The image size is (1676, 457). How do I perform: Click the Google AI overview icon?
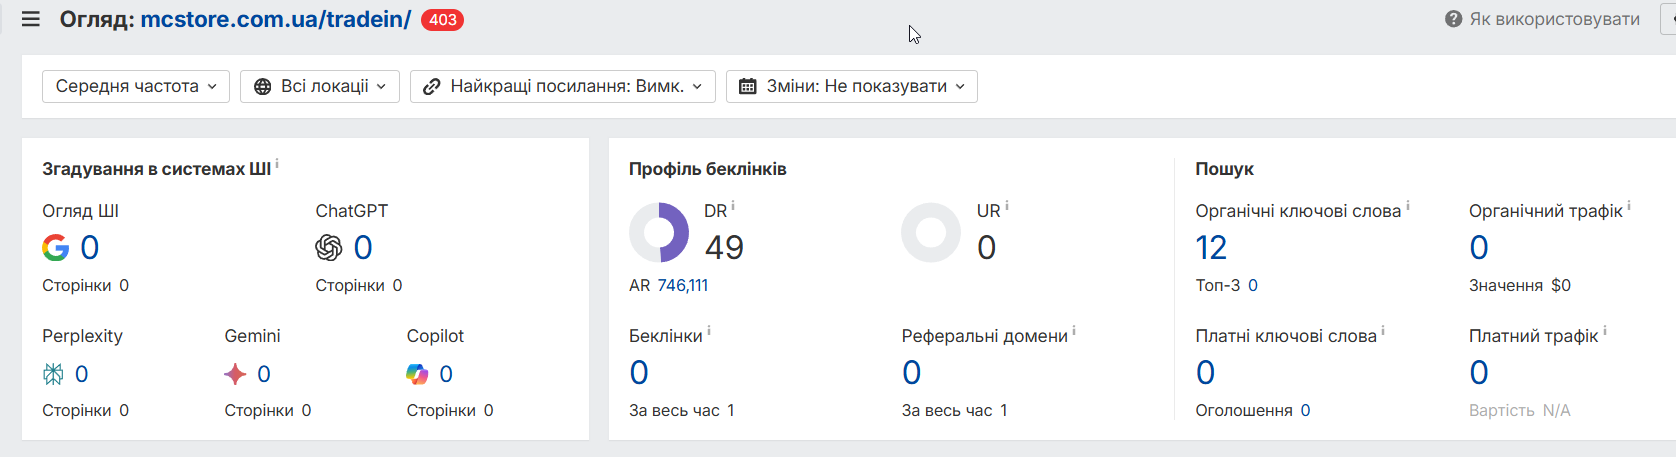coord(56,247)
